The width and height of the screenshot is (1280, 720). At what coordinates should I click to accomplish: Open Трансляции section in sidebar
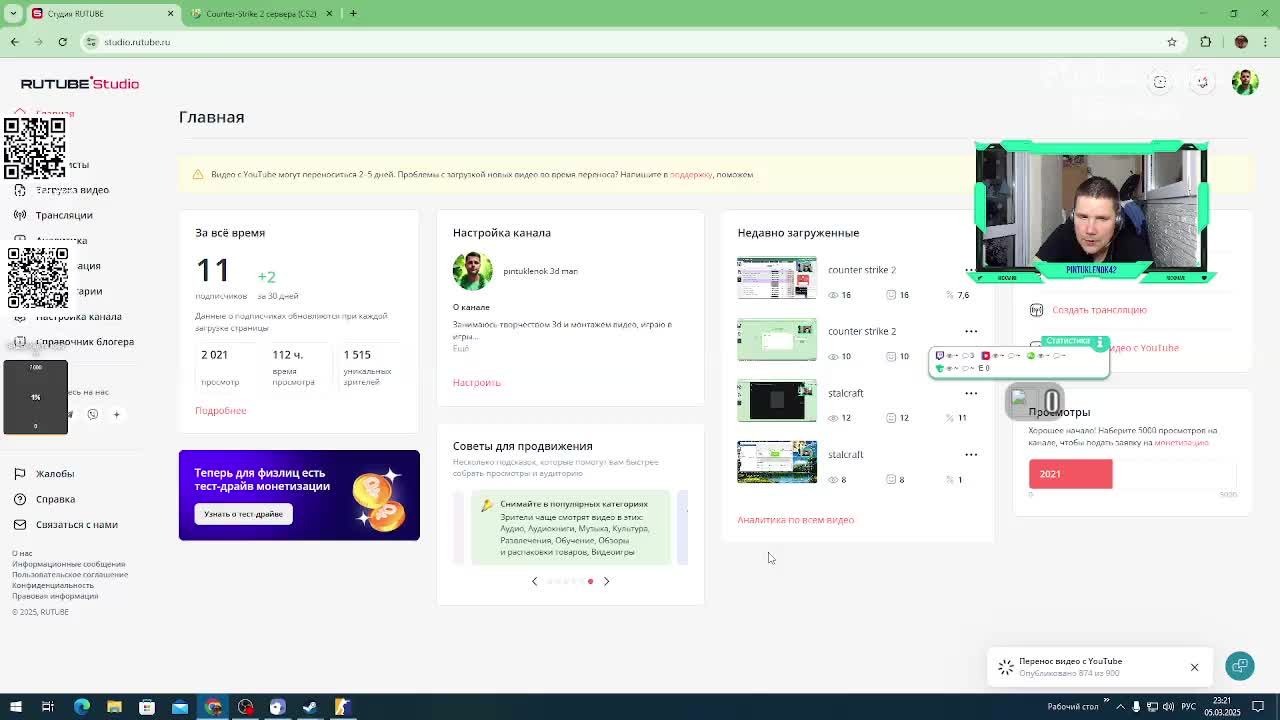[x=64, y=215]
